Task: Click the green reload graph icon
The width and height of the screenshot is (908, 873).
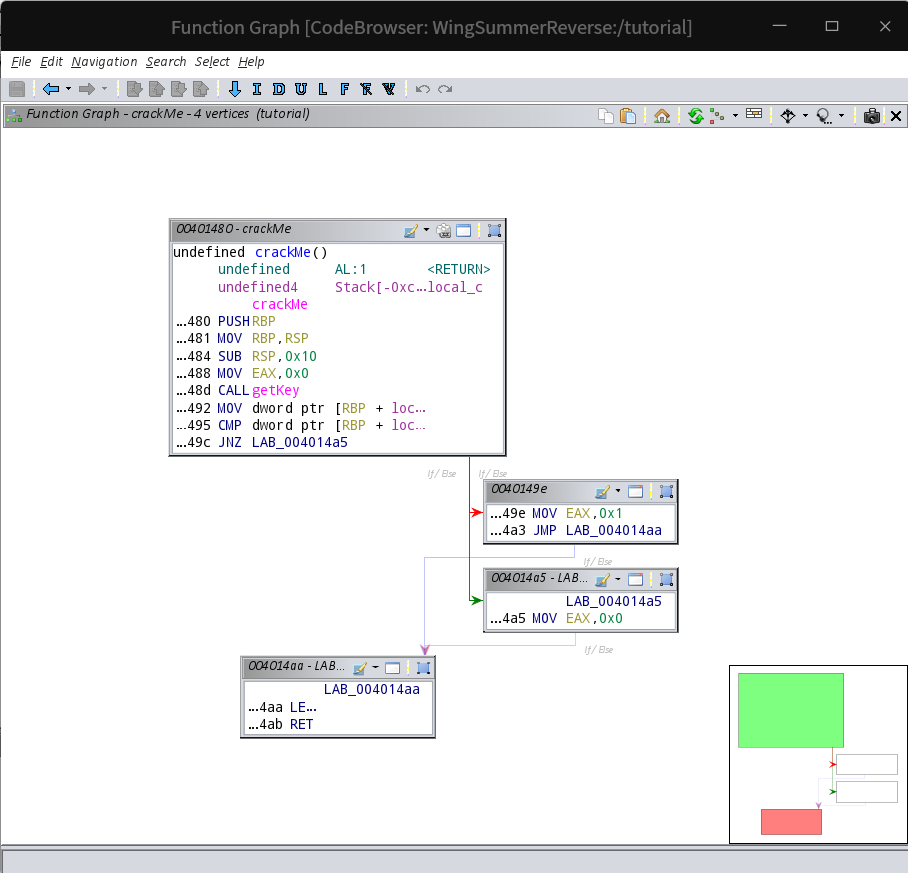Action: click(x=695, y=116)
